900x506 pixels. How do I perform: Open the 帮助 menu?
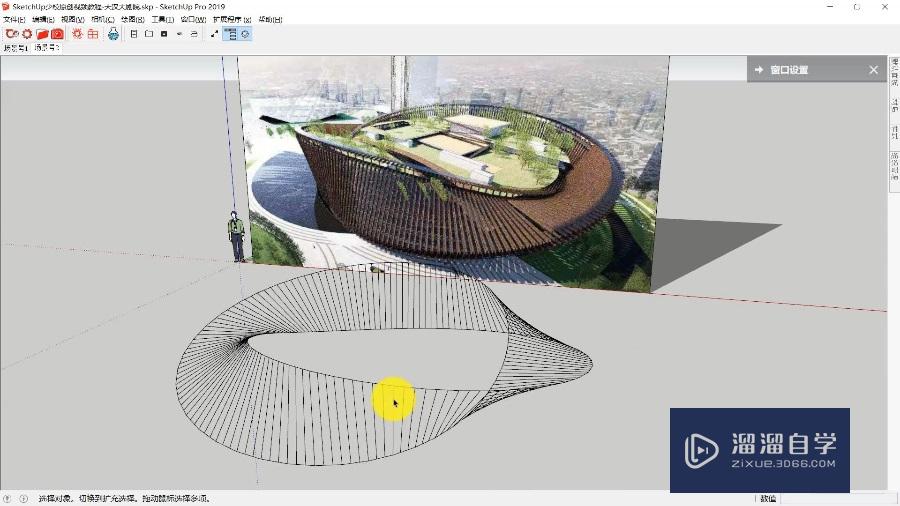[x=270, y=19]
